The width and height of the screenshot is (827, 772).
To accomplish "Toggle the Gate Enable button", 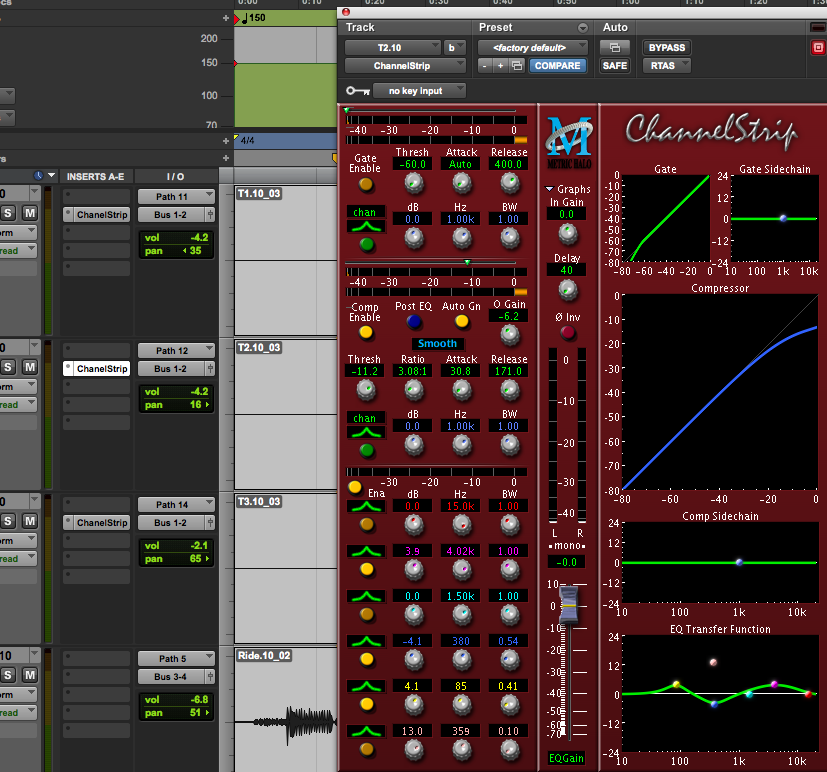I will 366,184.
